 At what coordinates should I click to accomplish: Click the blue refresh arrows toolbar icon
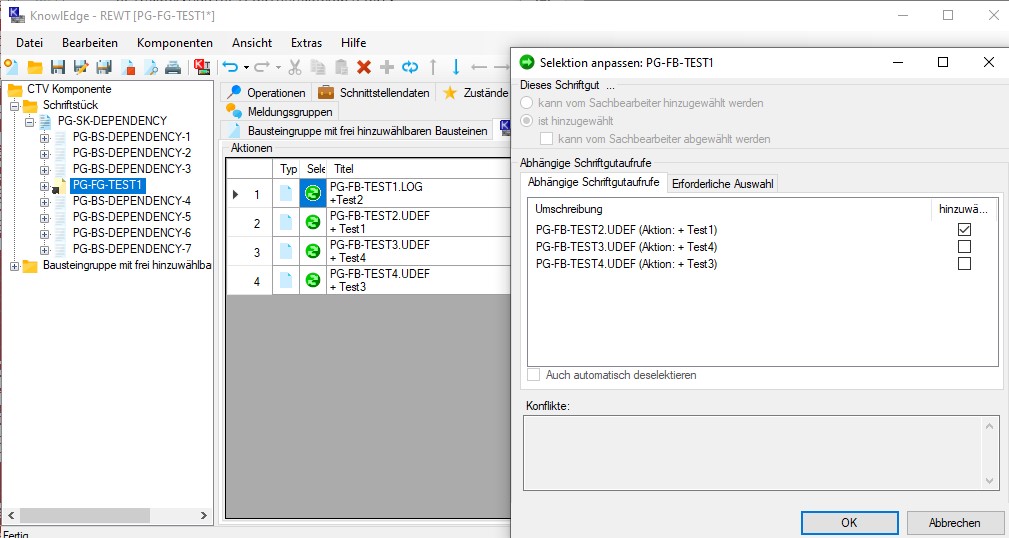[x=410, y=67]
